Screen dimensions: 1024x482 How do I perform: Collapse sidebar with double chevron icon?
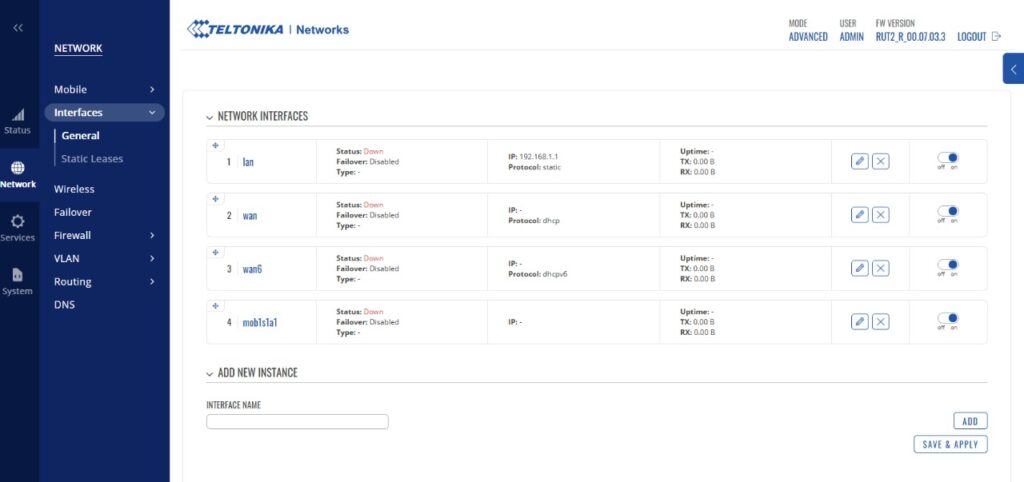coord(18,28)
